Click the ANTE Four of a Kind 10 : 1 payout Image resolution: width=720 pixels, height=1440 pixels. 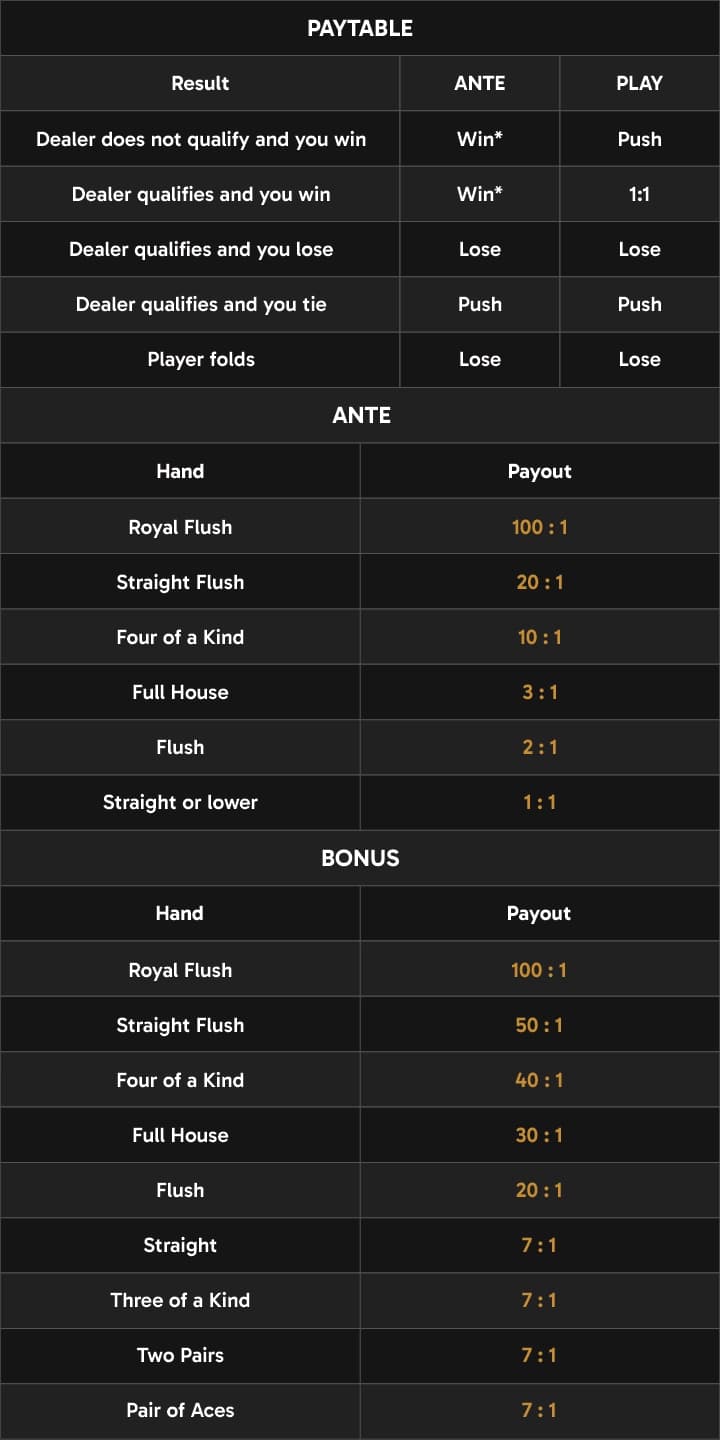(540, 637)
